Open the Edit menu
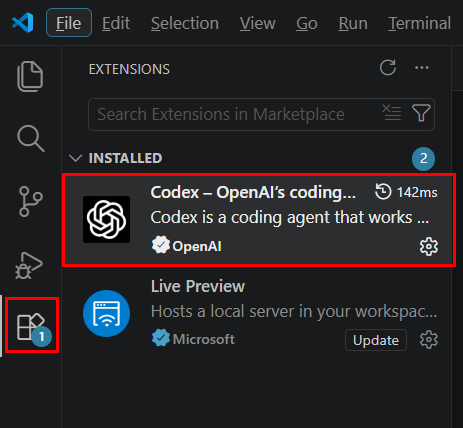 click(116, 23)
